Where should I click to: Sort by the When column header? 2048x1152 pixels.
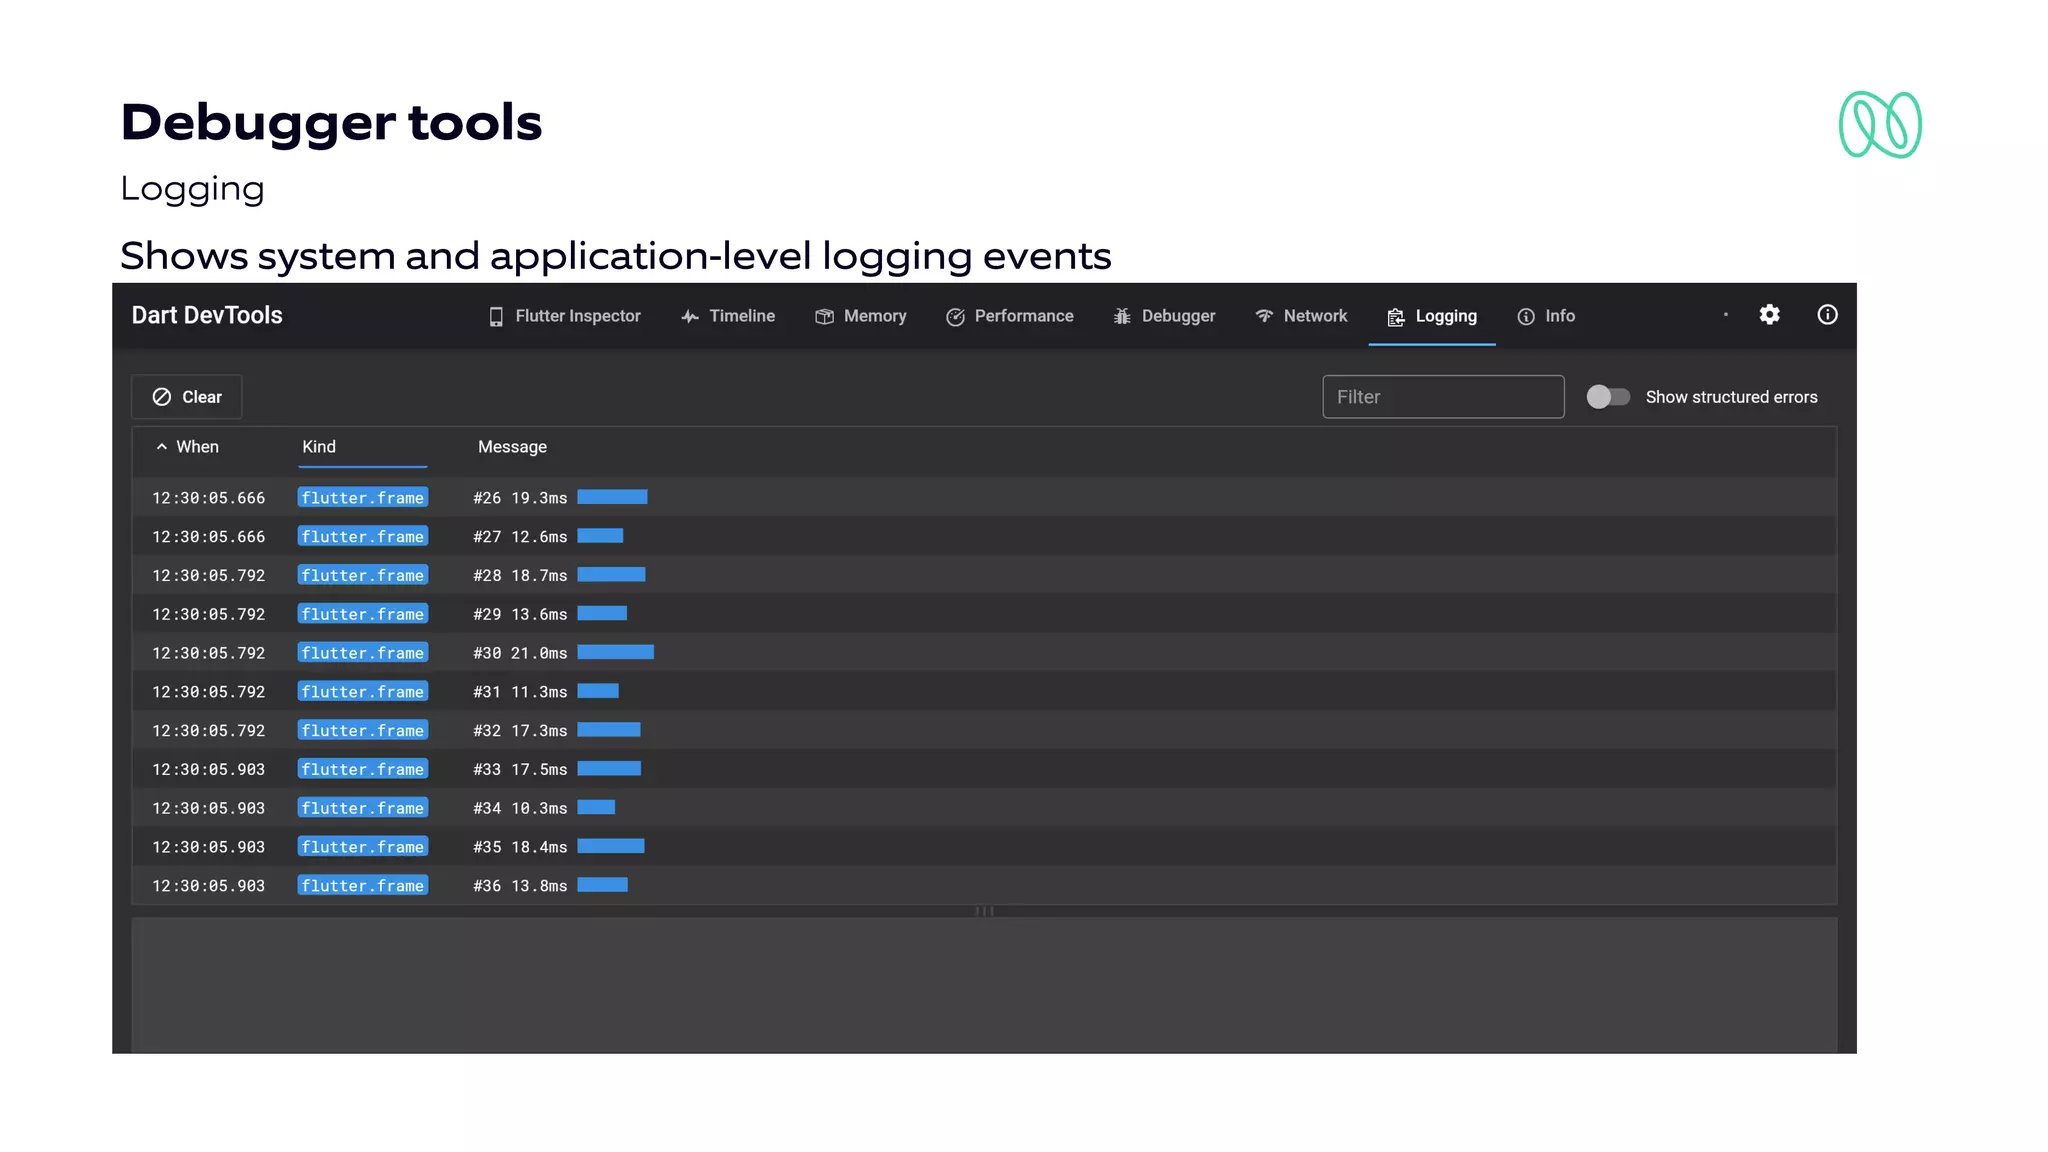[187, 447]
